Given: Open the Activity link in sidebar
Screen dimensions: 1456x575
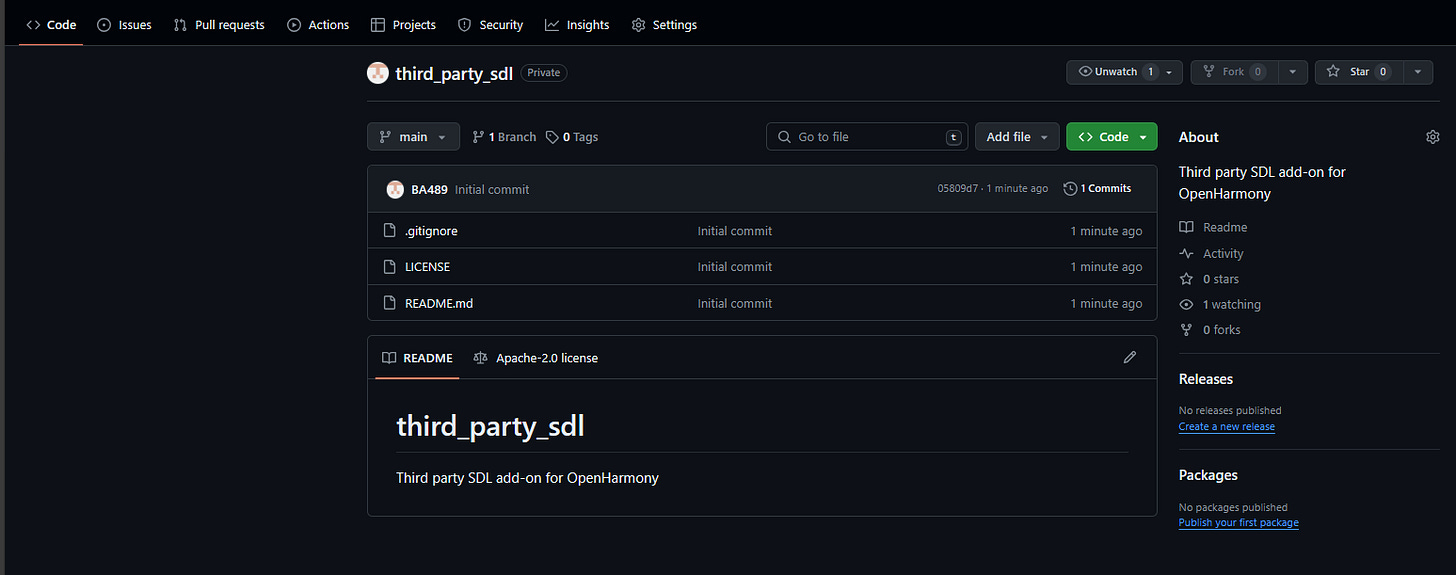Looking at the screenshot, I should [1212, 254].
